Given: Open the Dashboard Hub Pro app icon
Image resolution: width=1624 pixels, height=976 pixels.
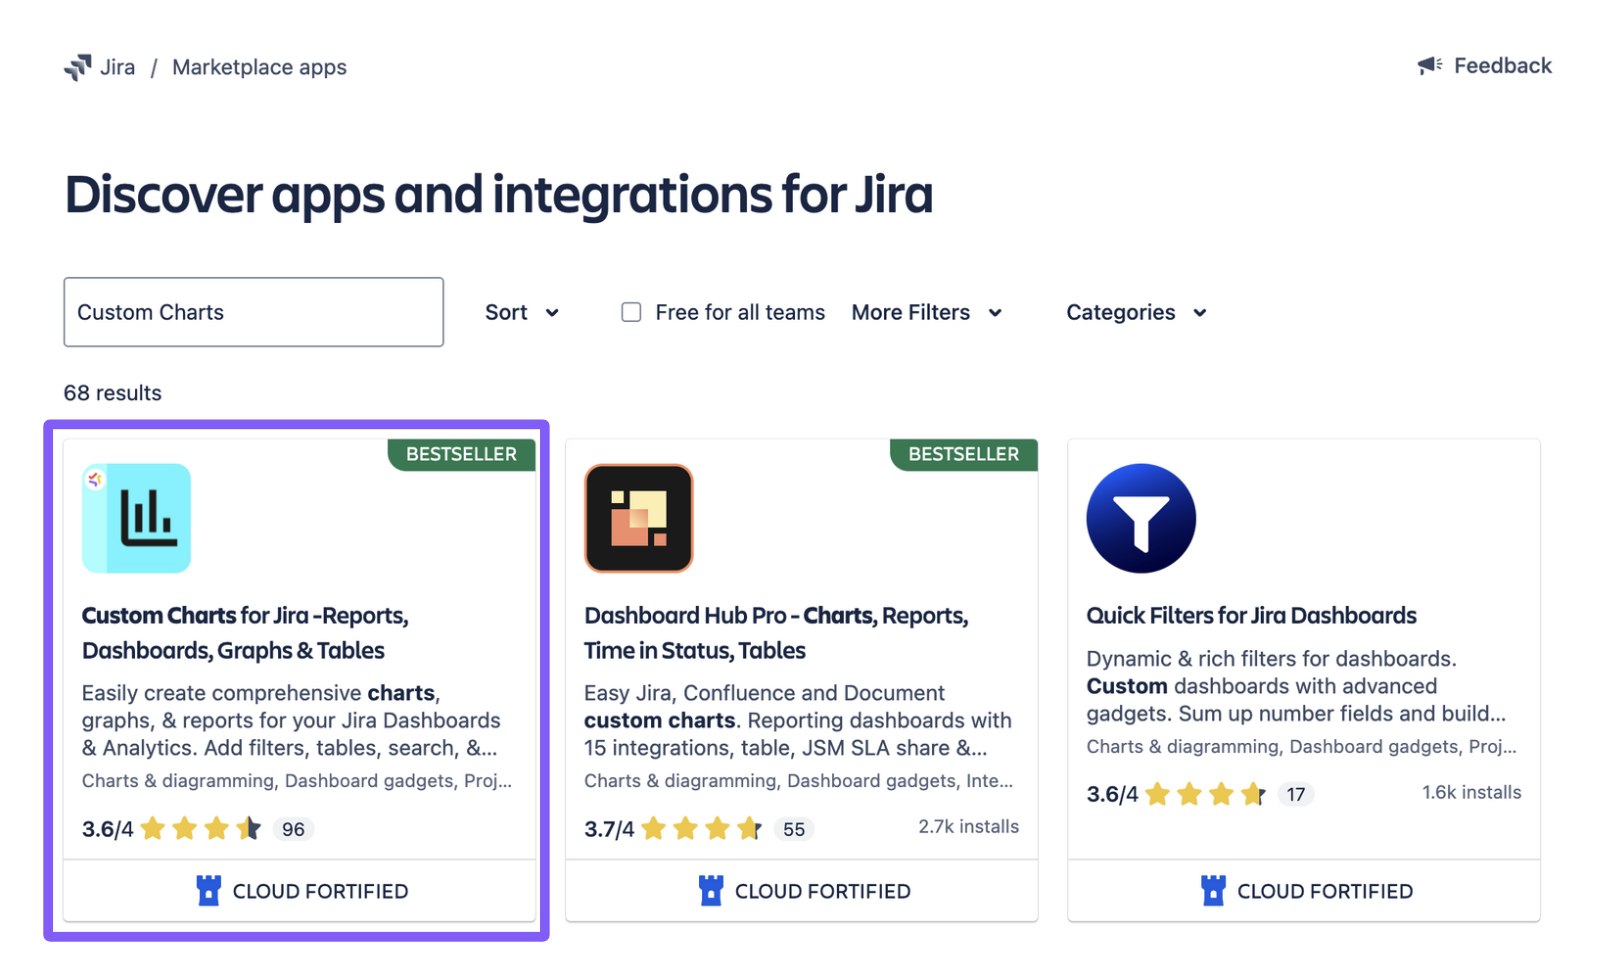Looking at the screenshot, I should tap(638, 518).
